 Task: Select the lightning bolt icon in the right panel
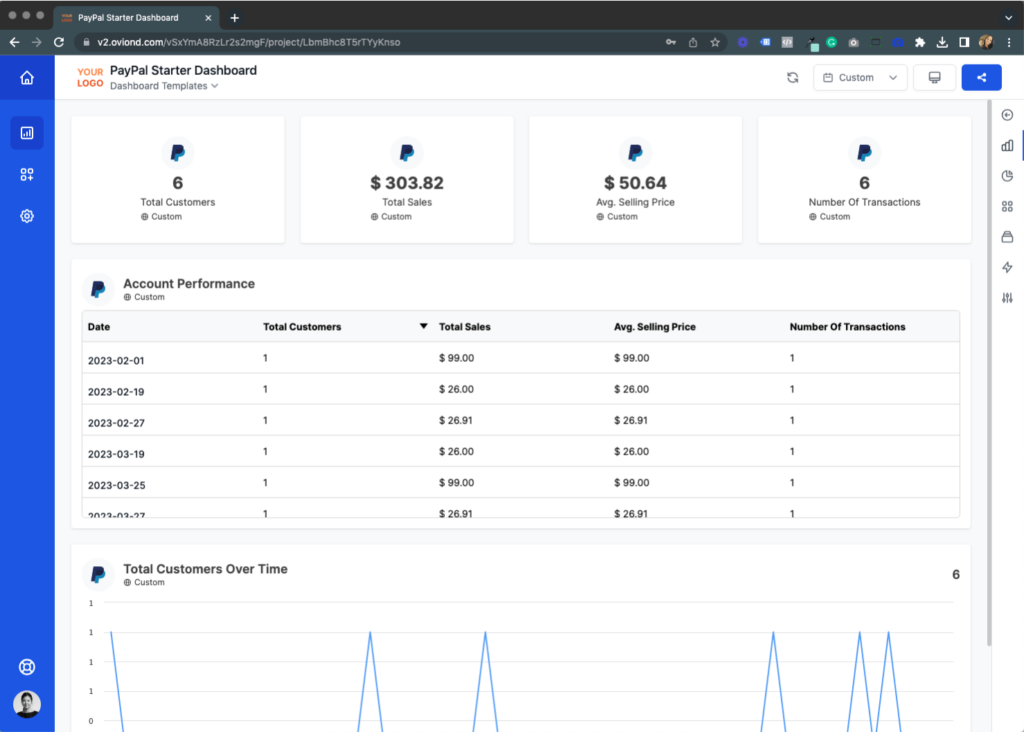pyautogui.click(x=1007, y=267)
